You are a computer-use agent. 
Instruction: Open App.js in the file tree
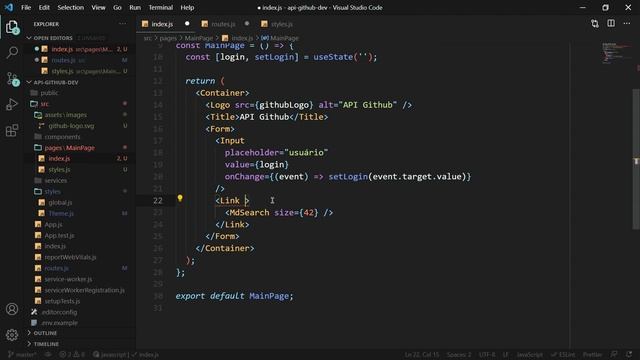point(53,224)
